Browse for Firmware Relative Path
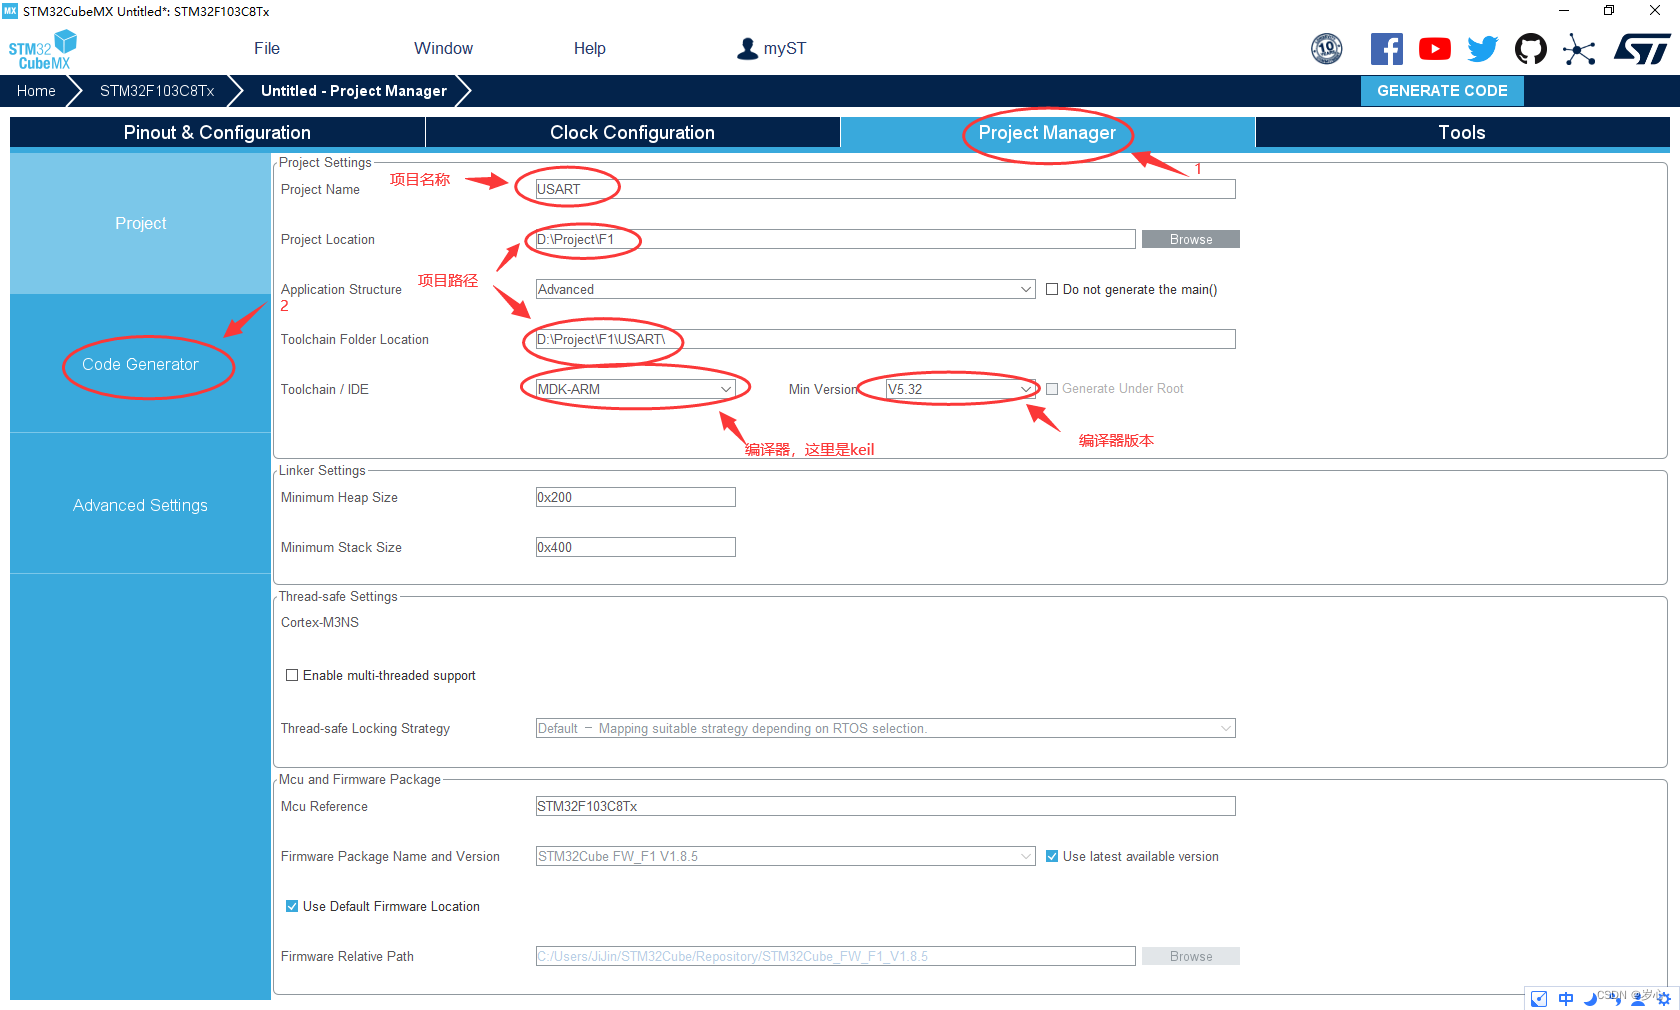The image size is (1680, 1010). click(1190, 956)
